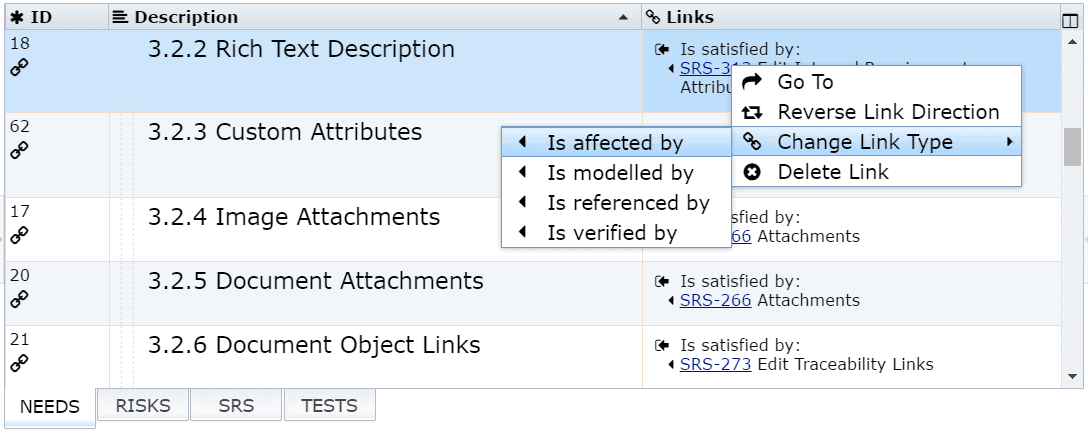Screen dimensions: 1088x433
Task: Open the SRS-266 link in row 3.2.5
Action: (715, 300)
